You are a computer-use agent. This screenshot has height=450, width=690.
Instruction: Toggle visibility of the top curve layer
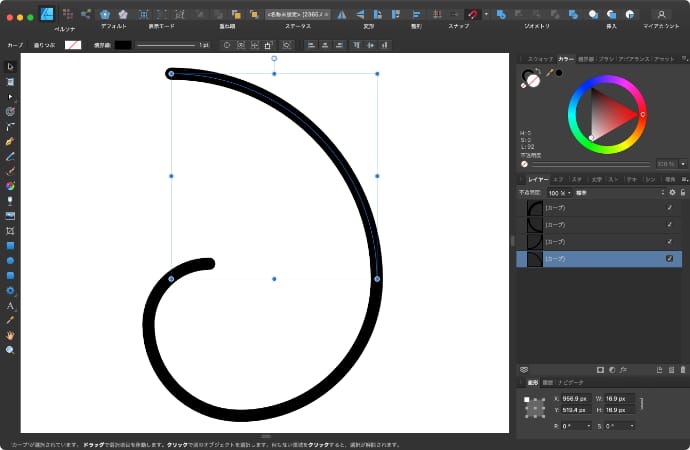(x=669, y=208)
